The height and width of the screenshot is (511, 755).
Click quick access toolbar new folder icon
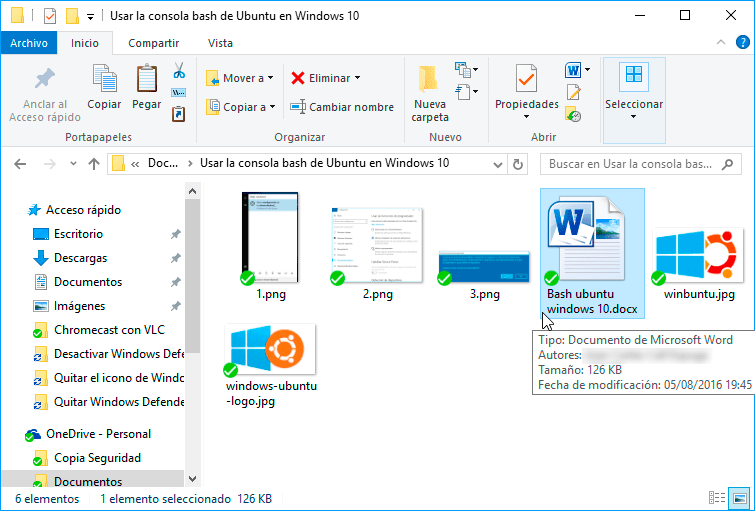click(72, 16)
